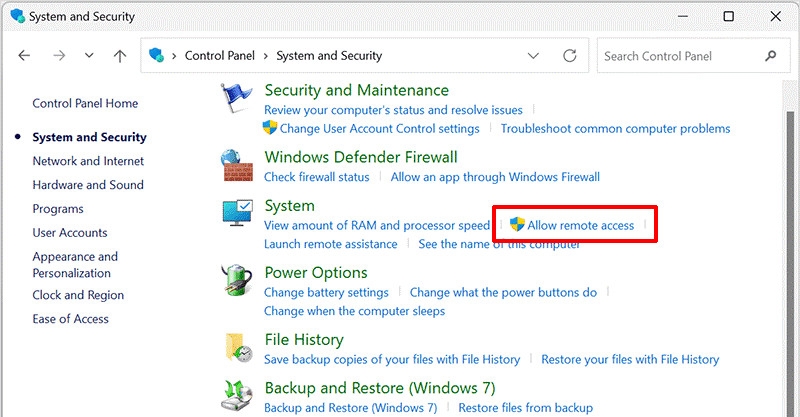Open User Accounts category
The width and height of the screenshot is (800, 417).
point(70,233)
